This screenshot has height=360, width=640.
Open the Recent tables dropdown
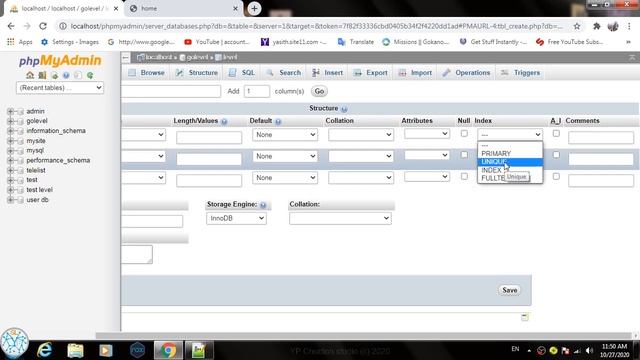60,88
